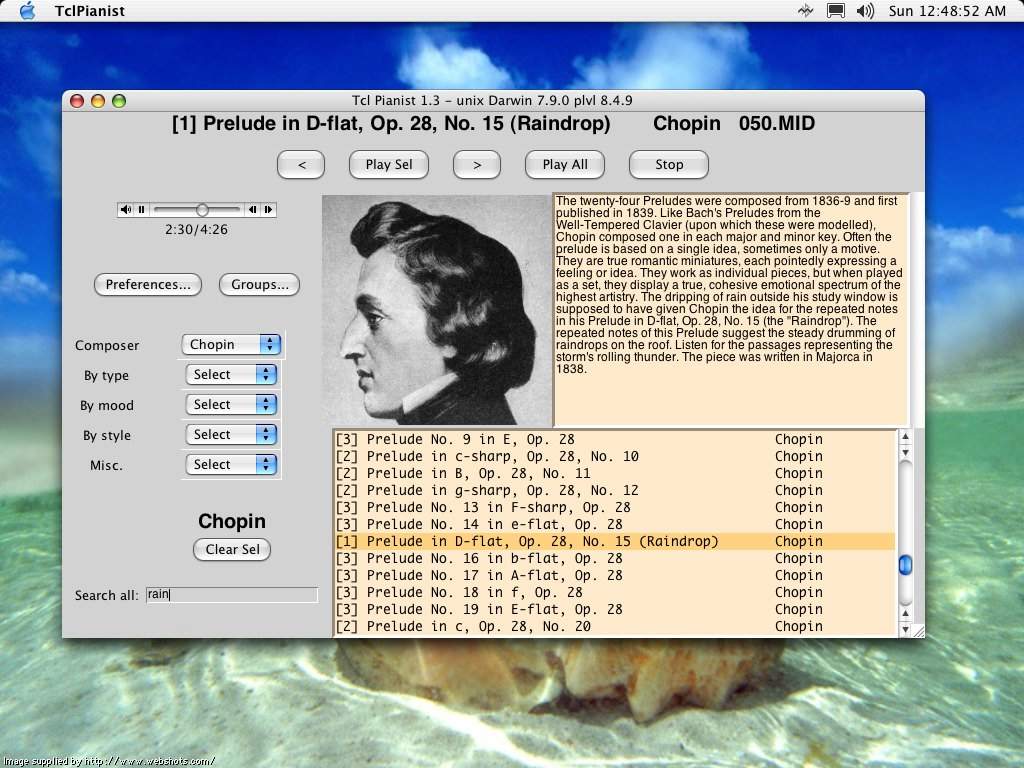Pause playback with the pause icon
Image resolution: width=1024 pixels, height=768 pixels.
(141, 209)
